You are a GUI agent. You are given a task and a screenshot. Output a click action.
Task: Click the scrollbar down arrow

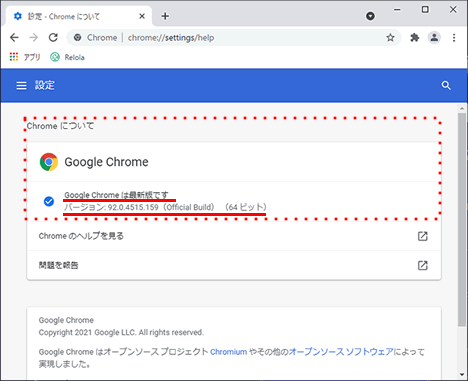pyautogui.click(x=462, y=374)
